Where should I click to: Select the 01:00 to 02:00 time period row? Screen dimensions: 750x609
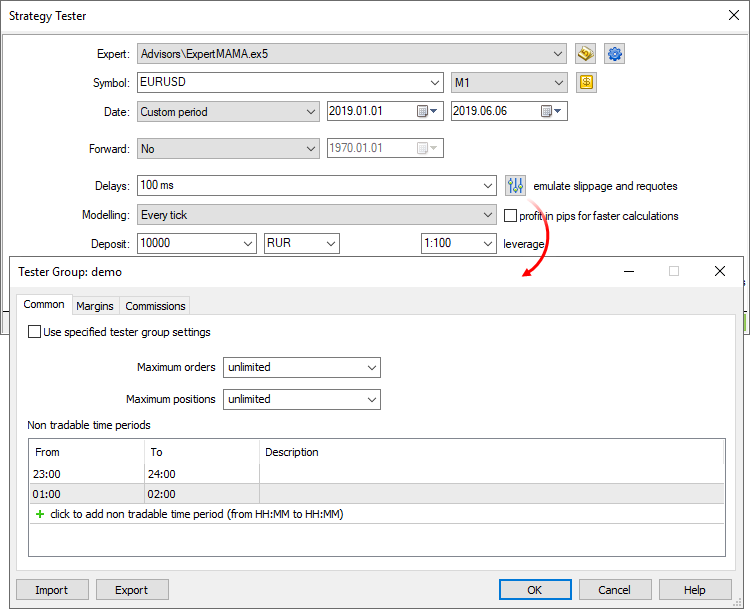(x=200, y=494)
